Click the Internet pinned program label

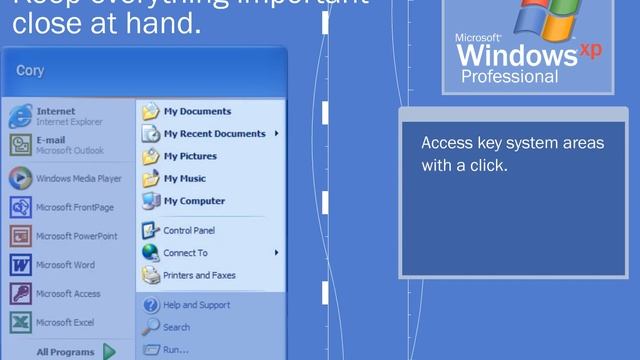click(56, 111)
